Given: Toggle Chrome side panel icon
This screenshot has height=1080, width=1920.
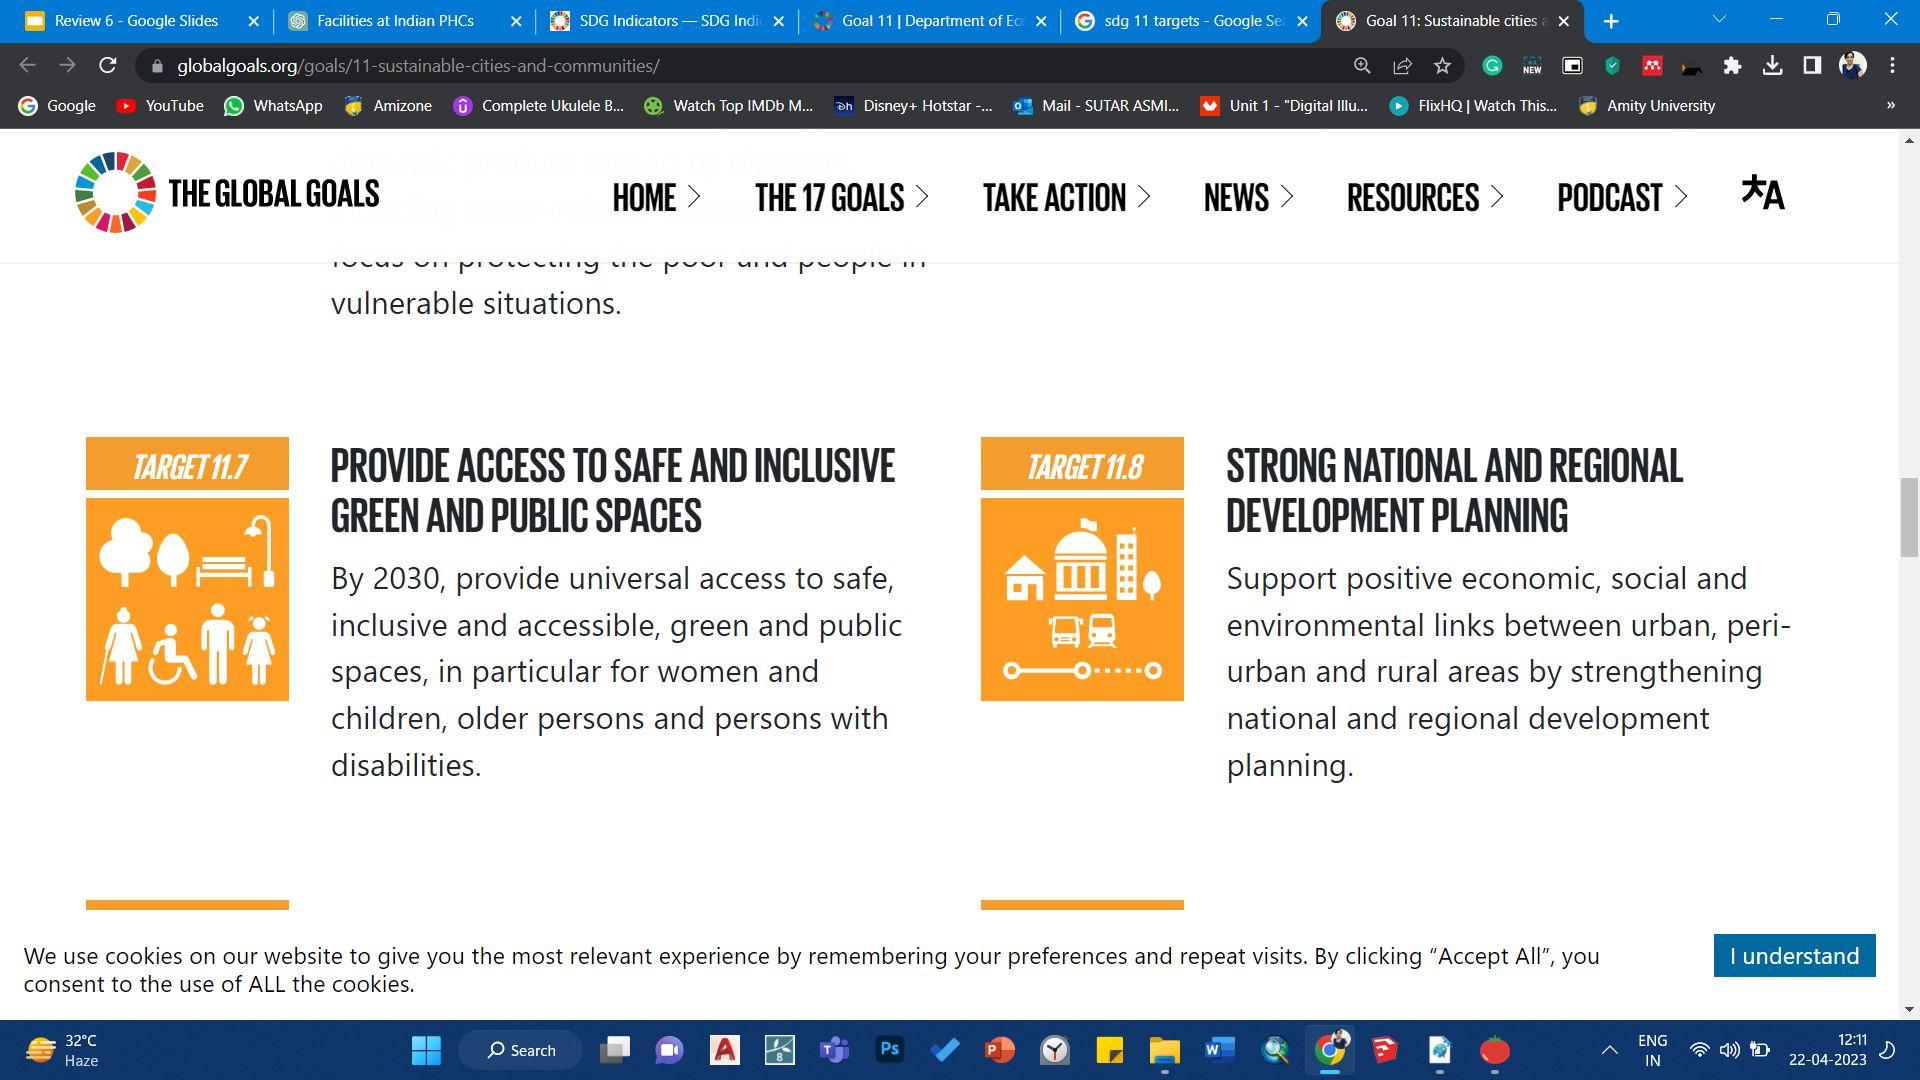Looking at the screenshot, I should click(1812, 66).
